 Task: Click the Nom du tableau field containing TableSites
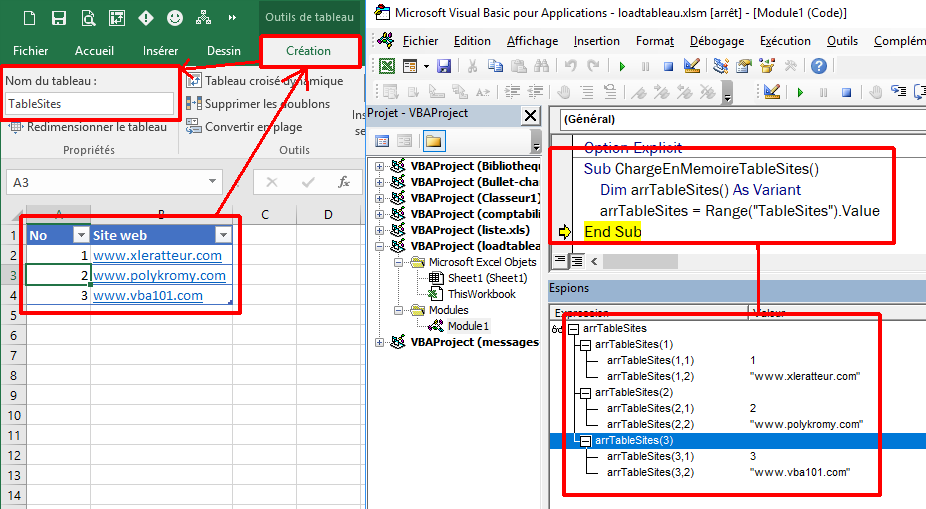tap(89, 104)
